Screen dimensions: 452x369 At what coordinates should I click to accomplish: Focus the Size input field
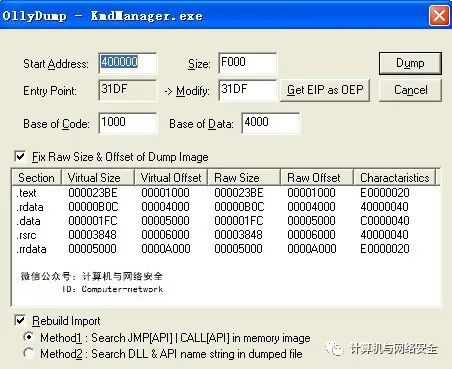(x=248, y=63)
